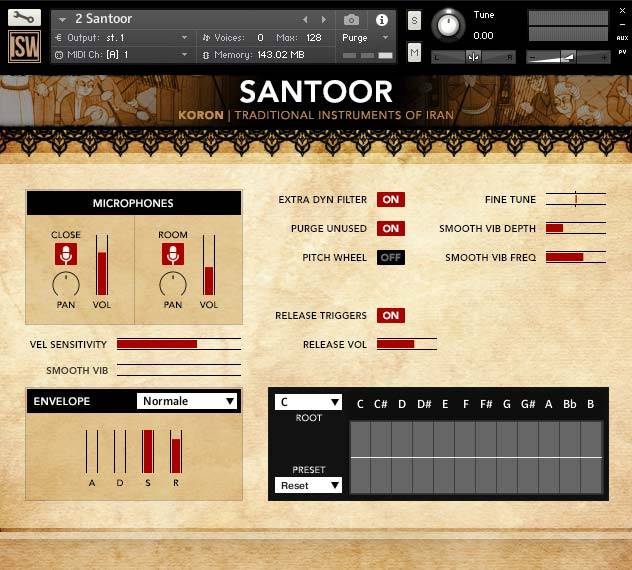Enable the Pitch Wheel switch
Image resolution: width=632 pixels, height=570 pixels.
click(x=391, y=258)
